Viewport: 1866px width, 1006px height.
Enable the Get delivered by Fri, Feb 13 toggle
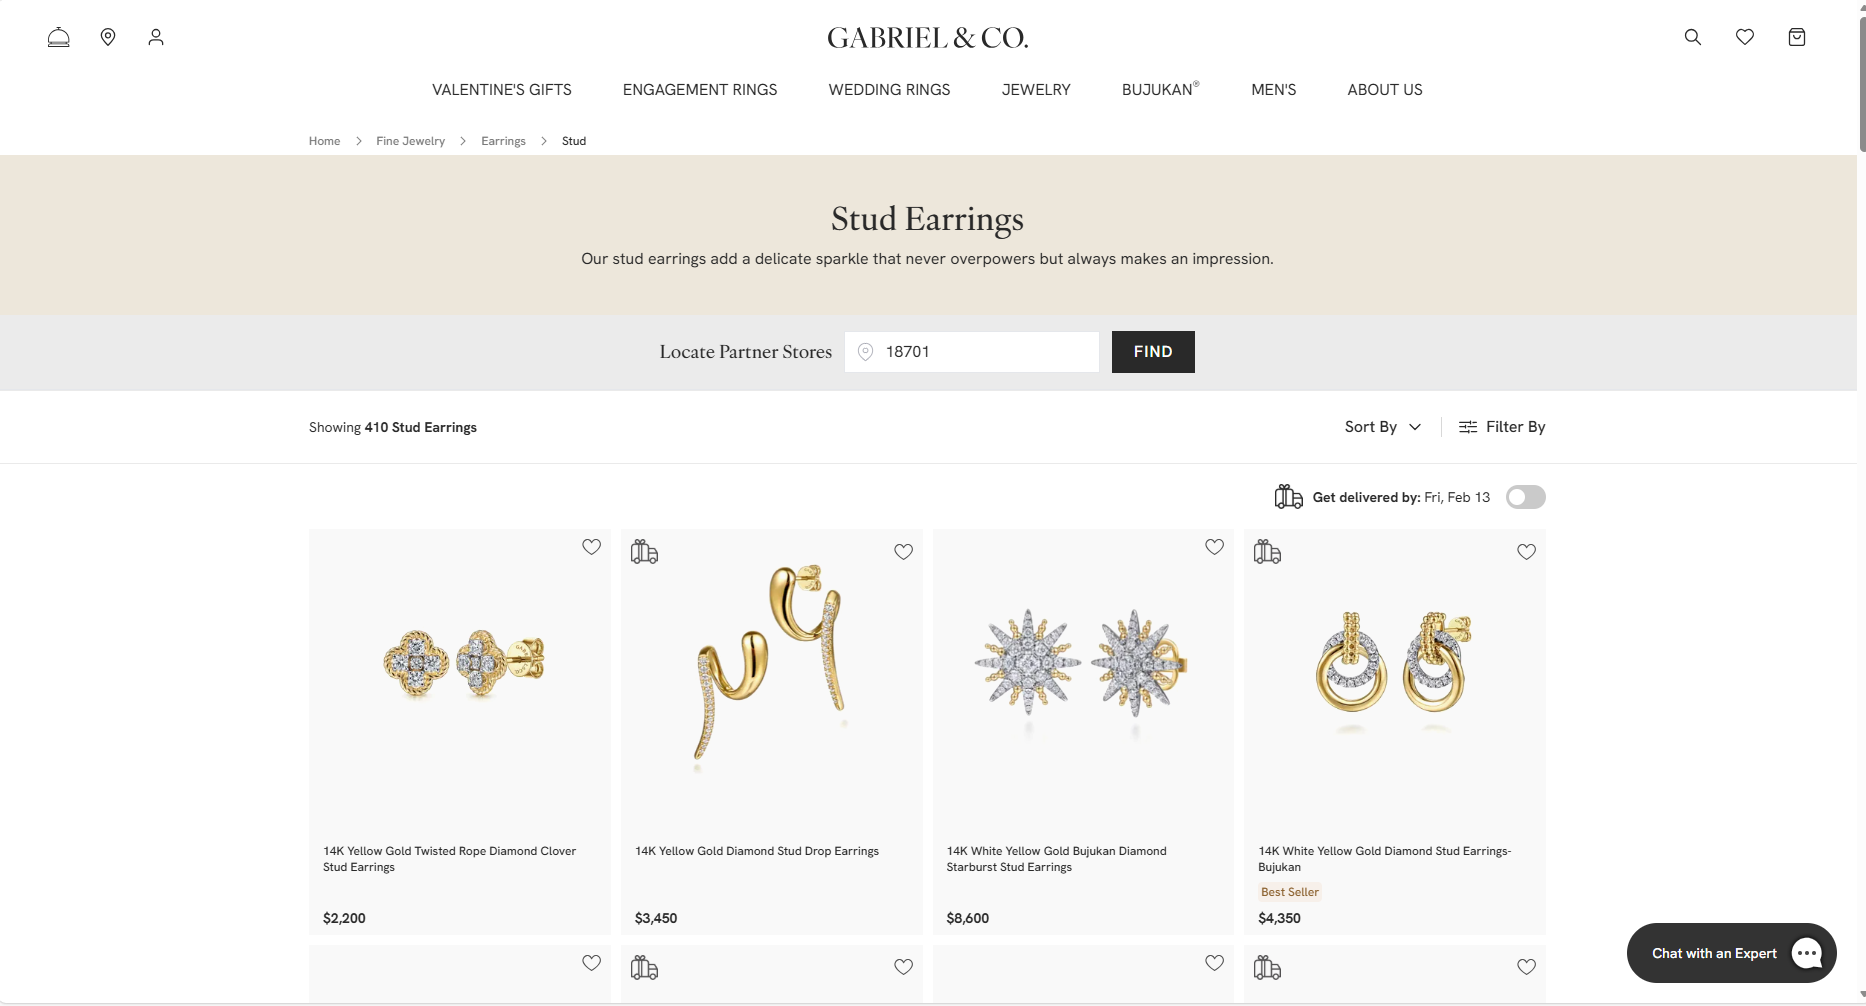click(x=1525, y=497)
